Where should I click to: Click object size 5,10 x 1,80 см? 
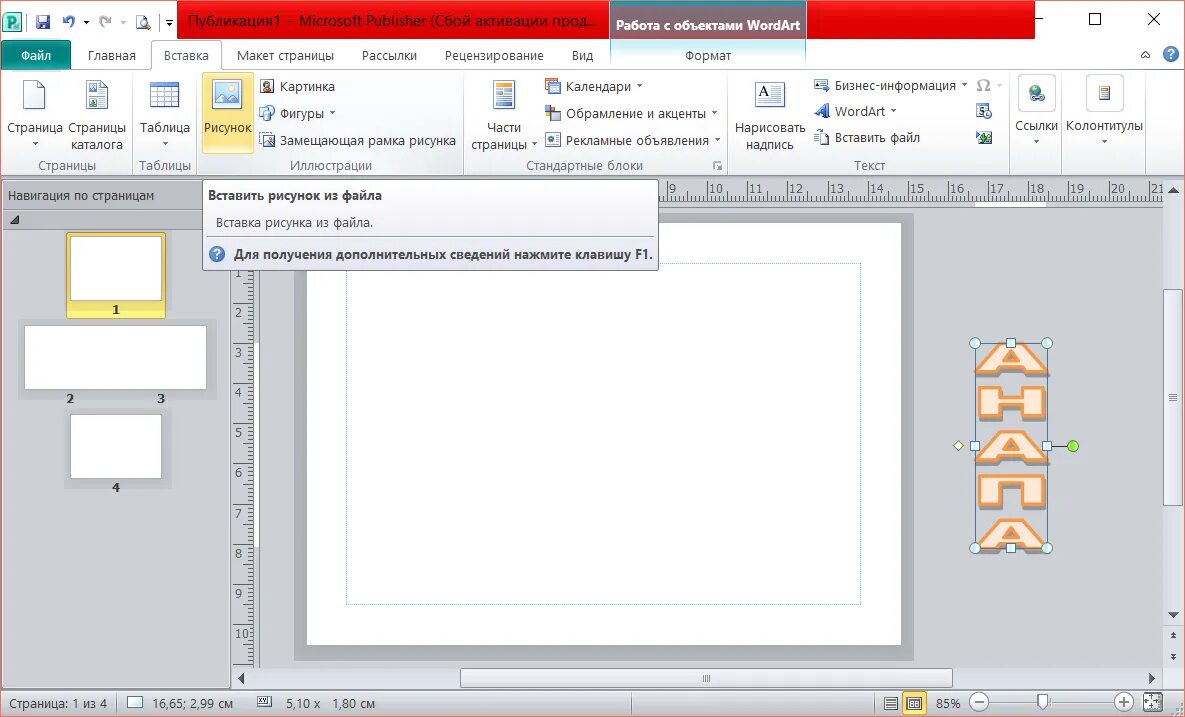(x=330, y=703)
